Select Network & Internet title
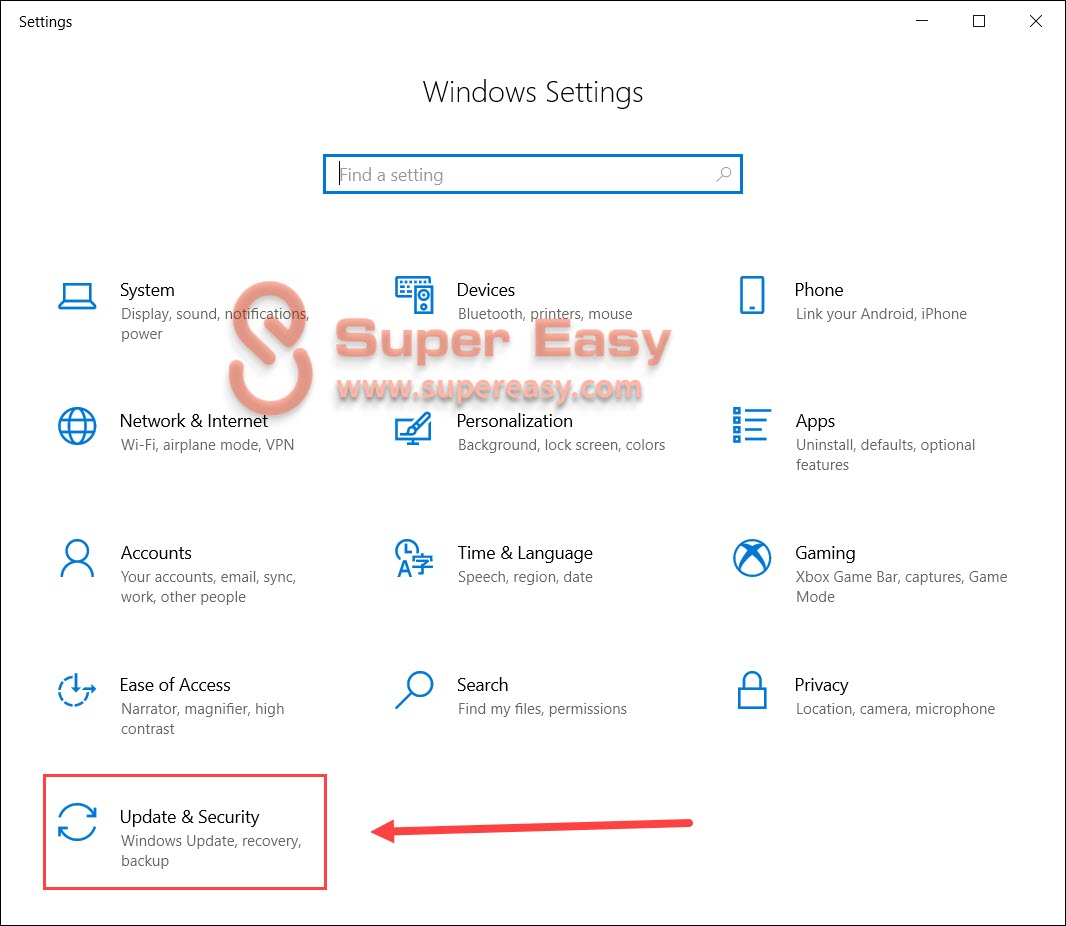This screenshot has height=926, width=1066. pos(194,422)
